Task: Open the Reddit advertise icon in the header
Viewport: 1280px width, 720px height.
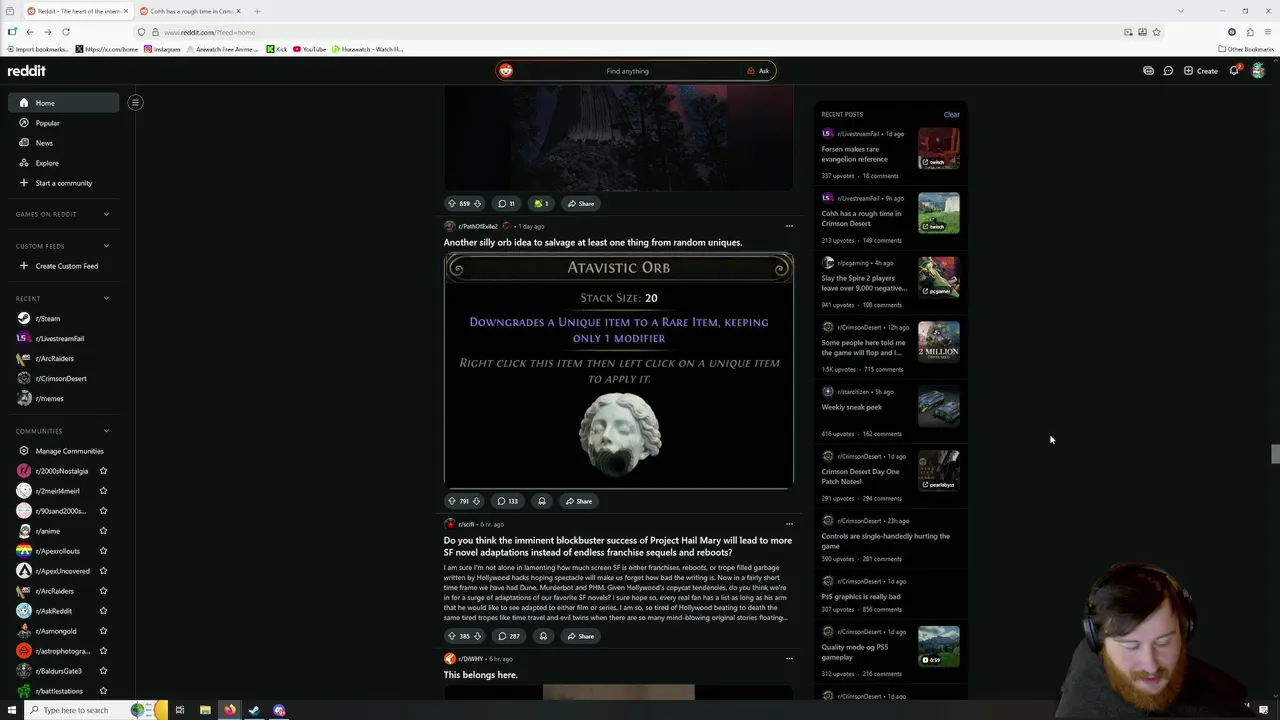Action: pyautogui.click(x=1148, y=71)
